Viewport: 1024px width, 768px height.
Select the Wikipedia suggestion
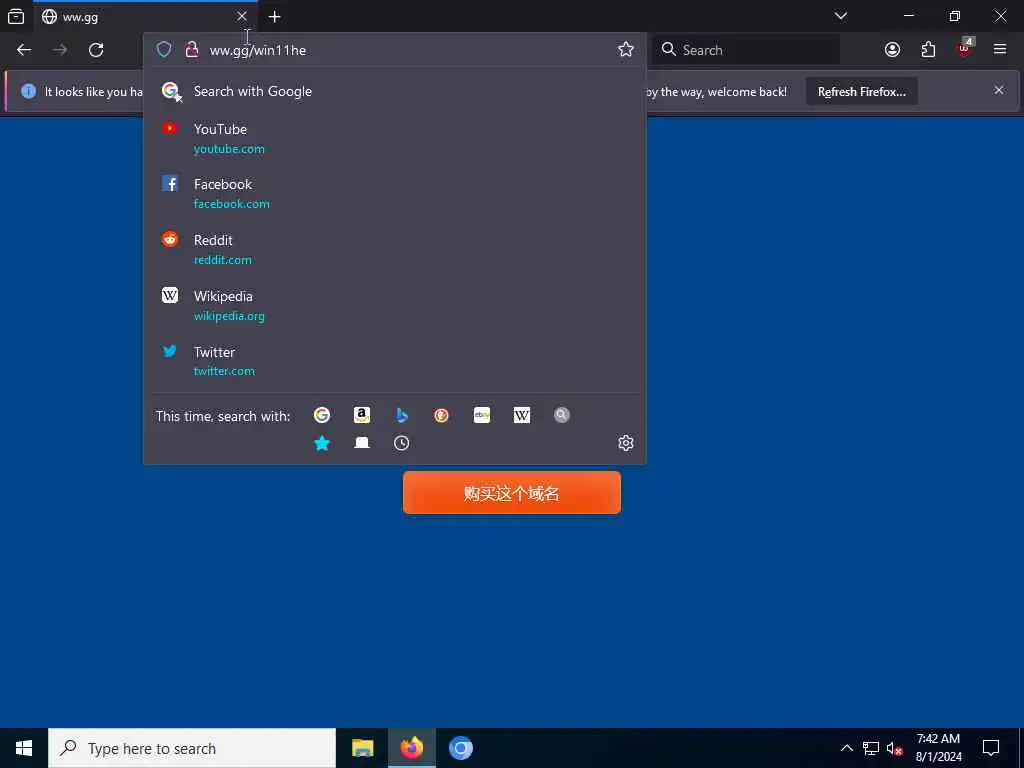pyautogui.click(x=394, y=306)
